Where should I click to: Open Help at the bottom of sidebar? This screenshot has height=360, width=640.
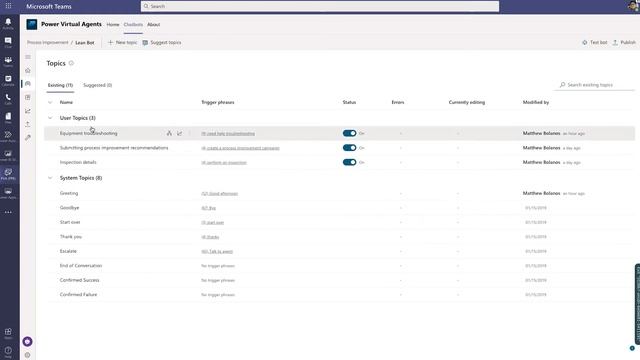tap(8, 352)
